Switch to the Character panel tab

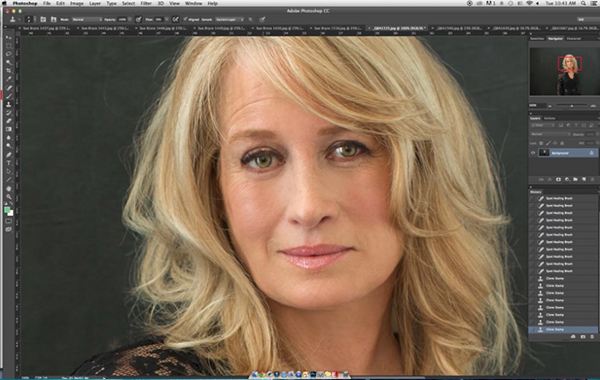[x=574, y=39]
